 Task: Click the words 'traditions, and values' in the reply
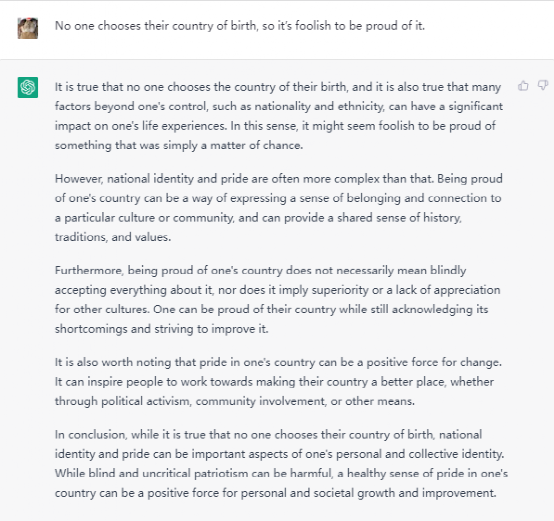point(113,237)
